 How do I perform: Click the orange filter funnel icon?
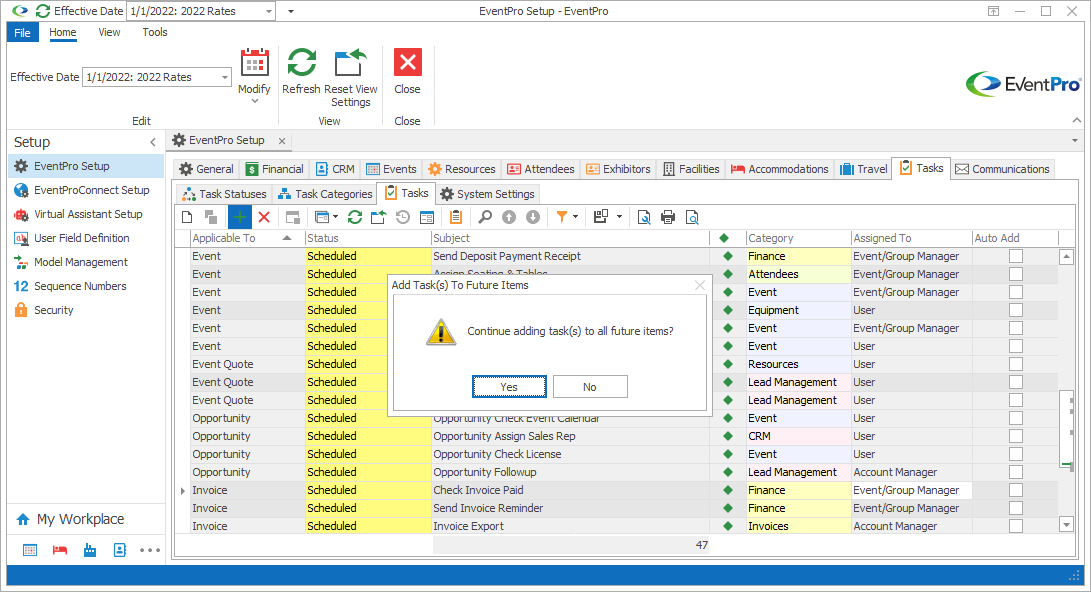(x=562, y=217)
